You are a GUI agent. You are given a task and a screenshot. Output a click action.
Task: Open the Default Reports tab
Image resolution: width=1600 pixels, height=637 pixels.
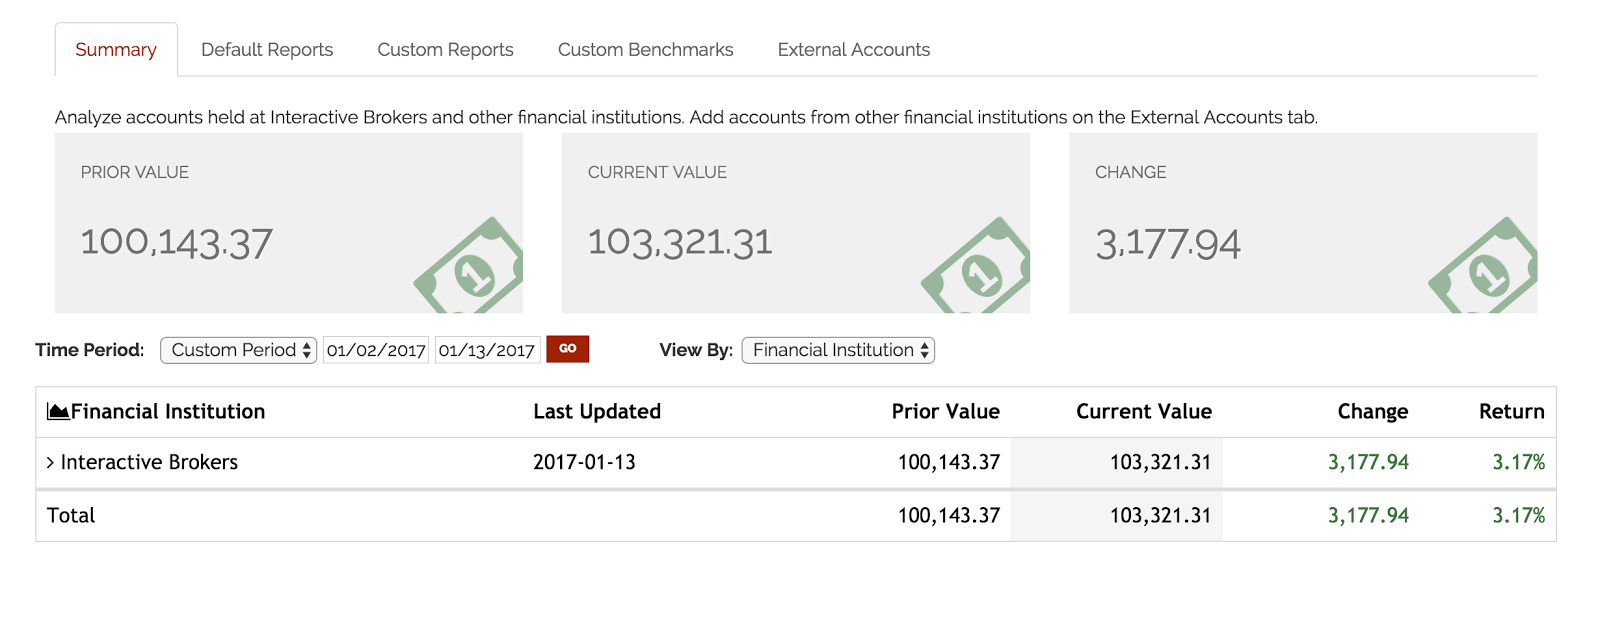point(267,50)
